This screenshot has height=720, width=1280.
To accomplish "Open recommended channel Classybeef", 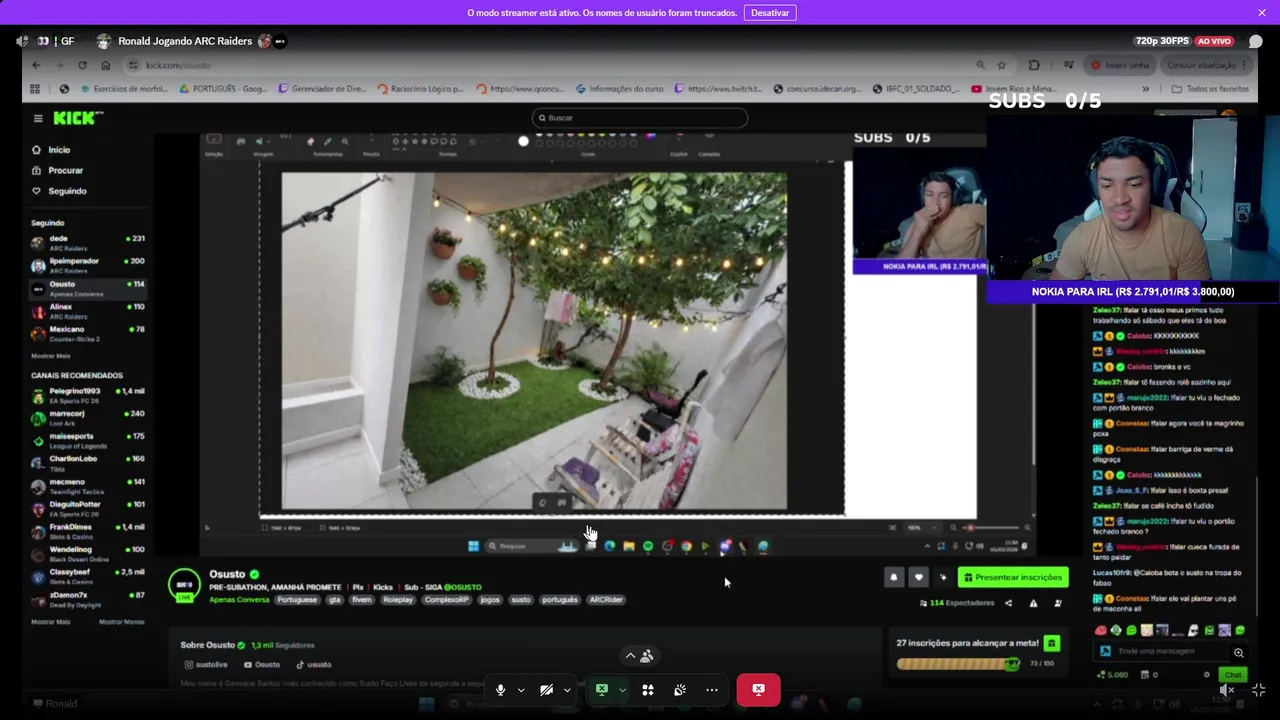I will tap(88, 576).
